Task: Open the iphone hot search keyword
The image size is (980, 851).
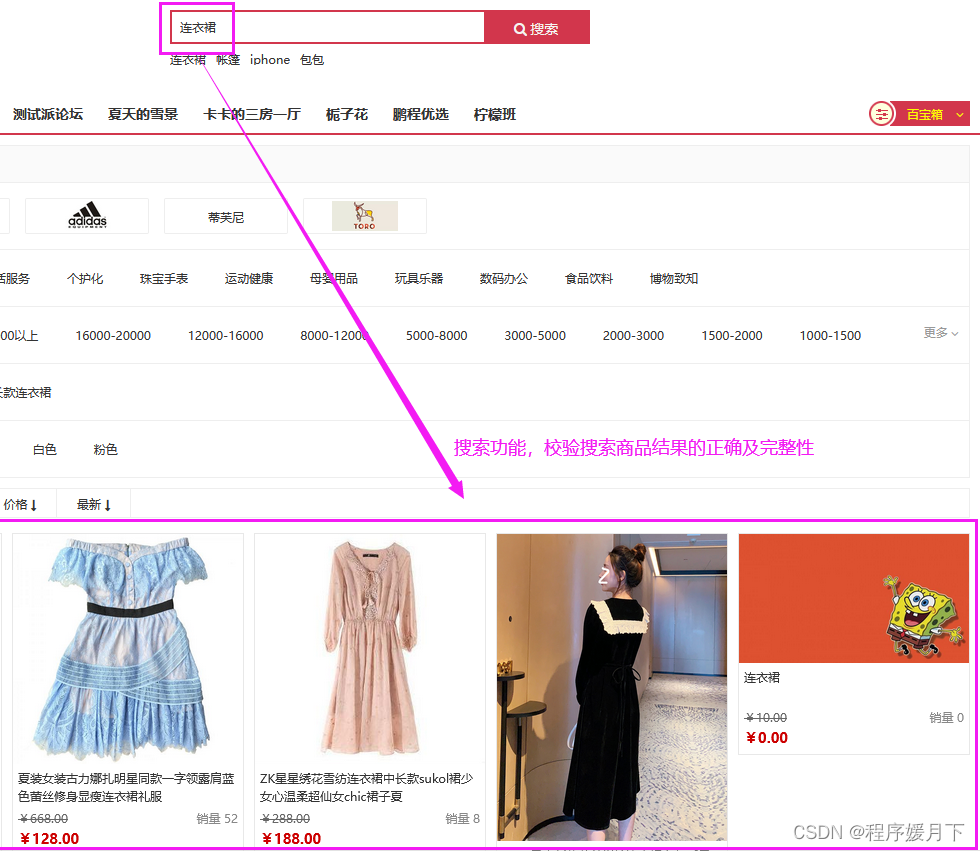Action: pyautogui.click(x=269, y=60)
